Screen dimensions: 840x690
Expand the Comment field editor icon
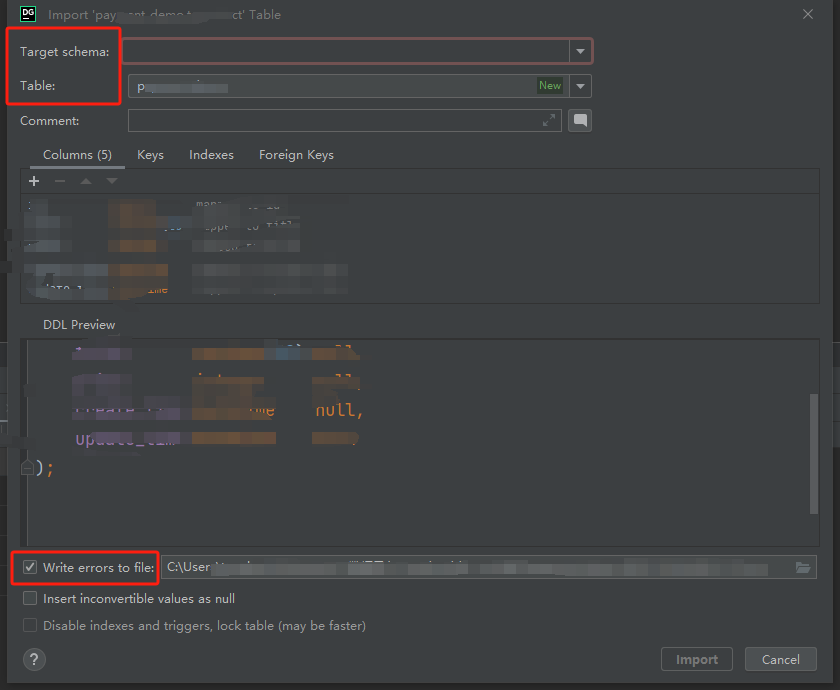coord(549,121)
